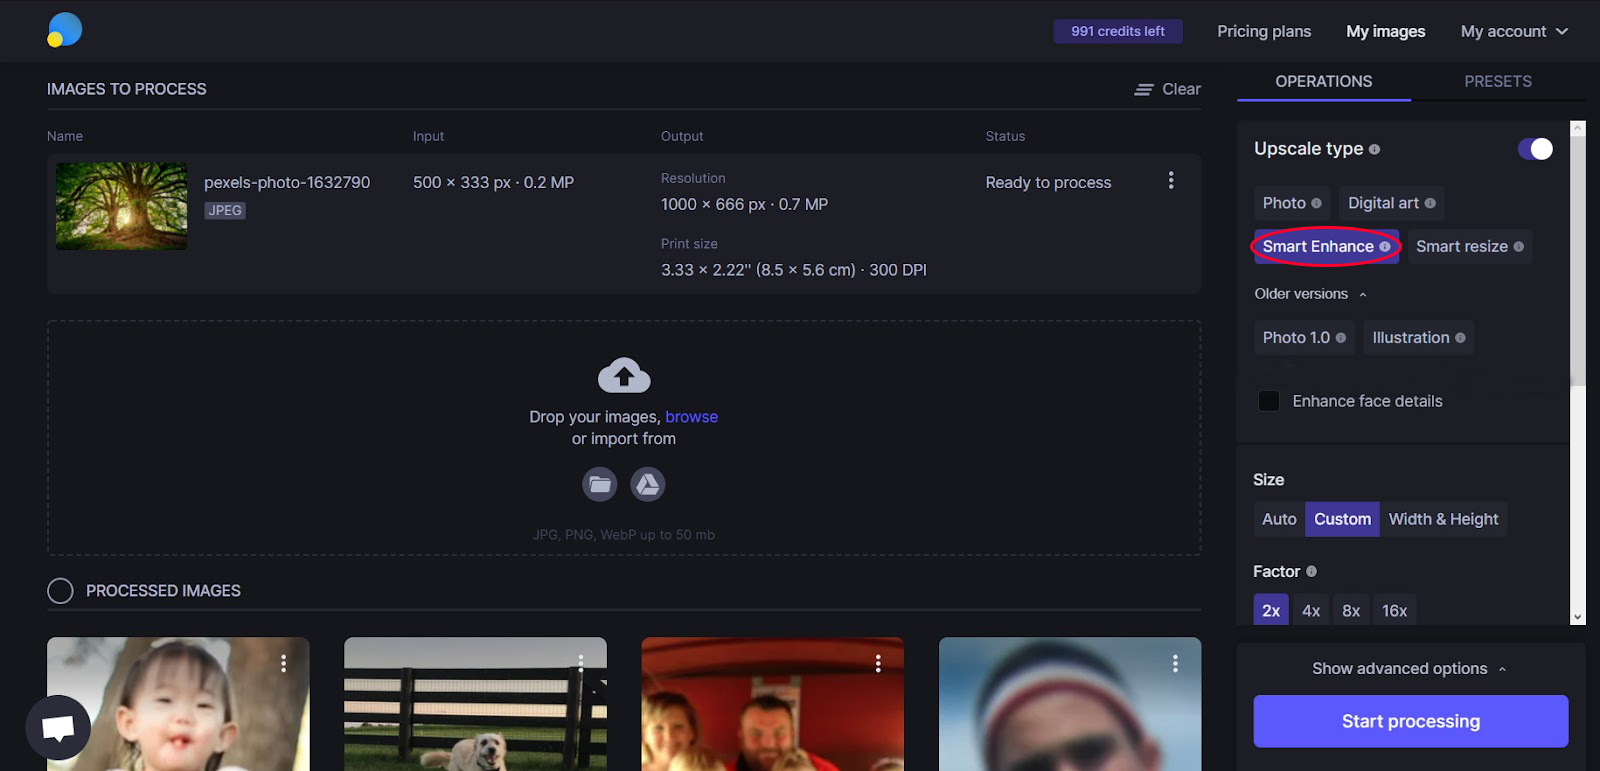Image resolution: width=1600 pixels, height=771 pixels.
Task: Click info icon beside Illustration
Action: [x=1460, y=338]
